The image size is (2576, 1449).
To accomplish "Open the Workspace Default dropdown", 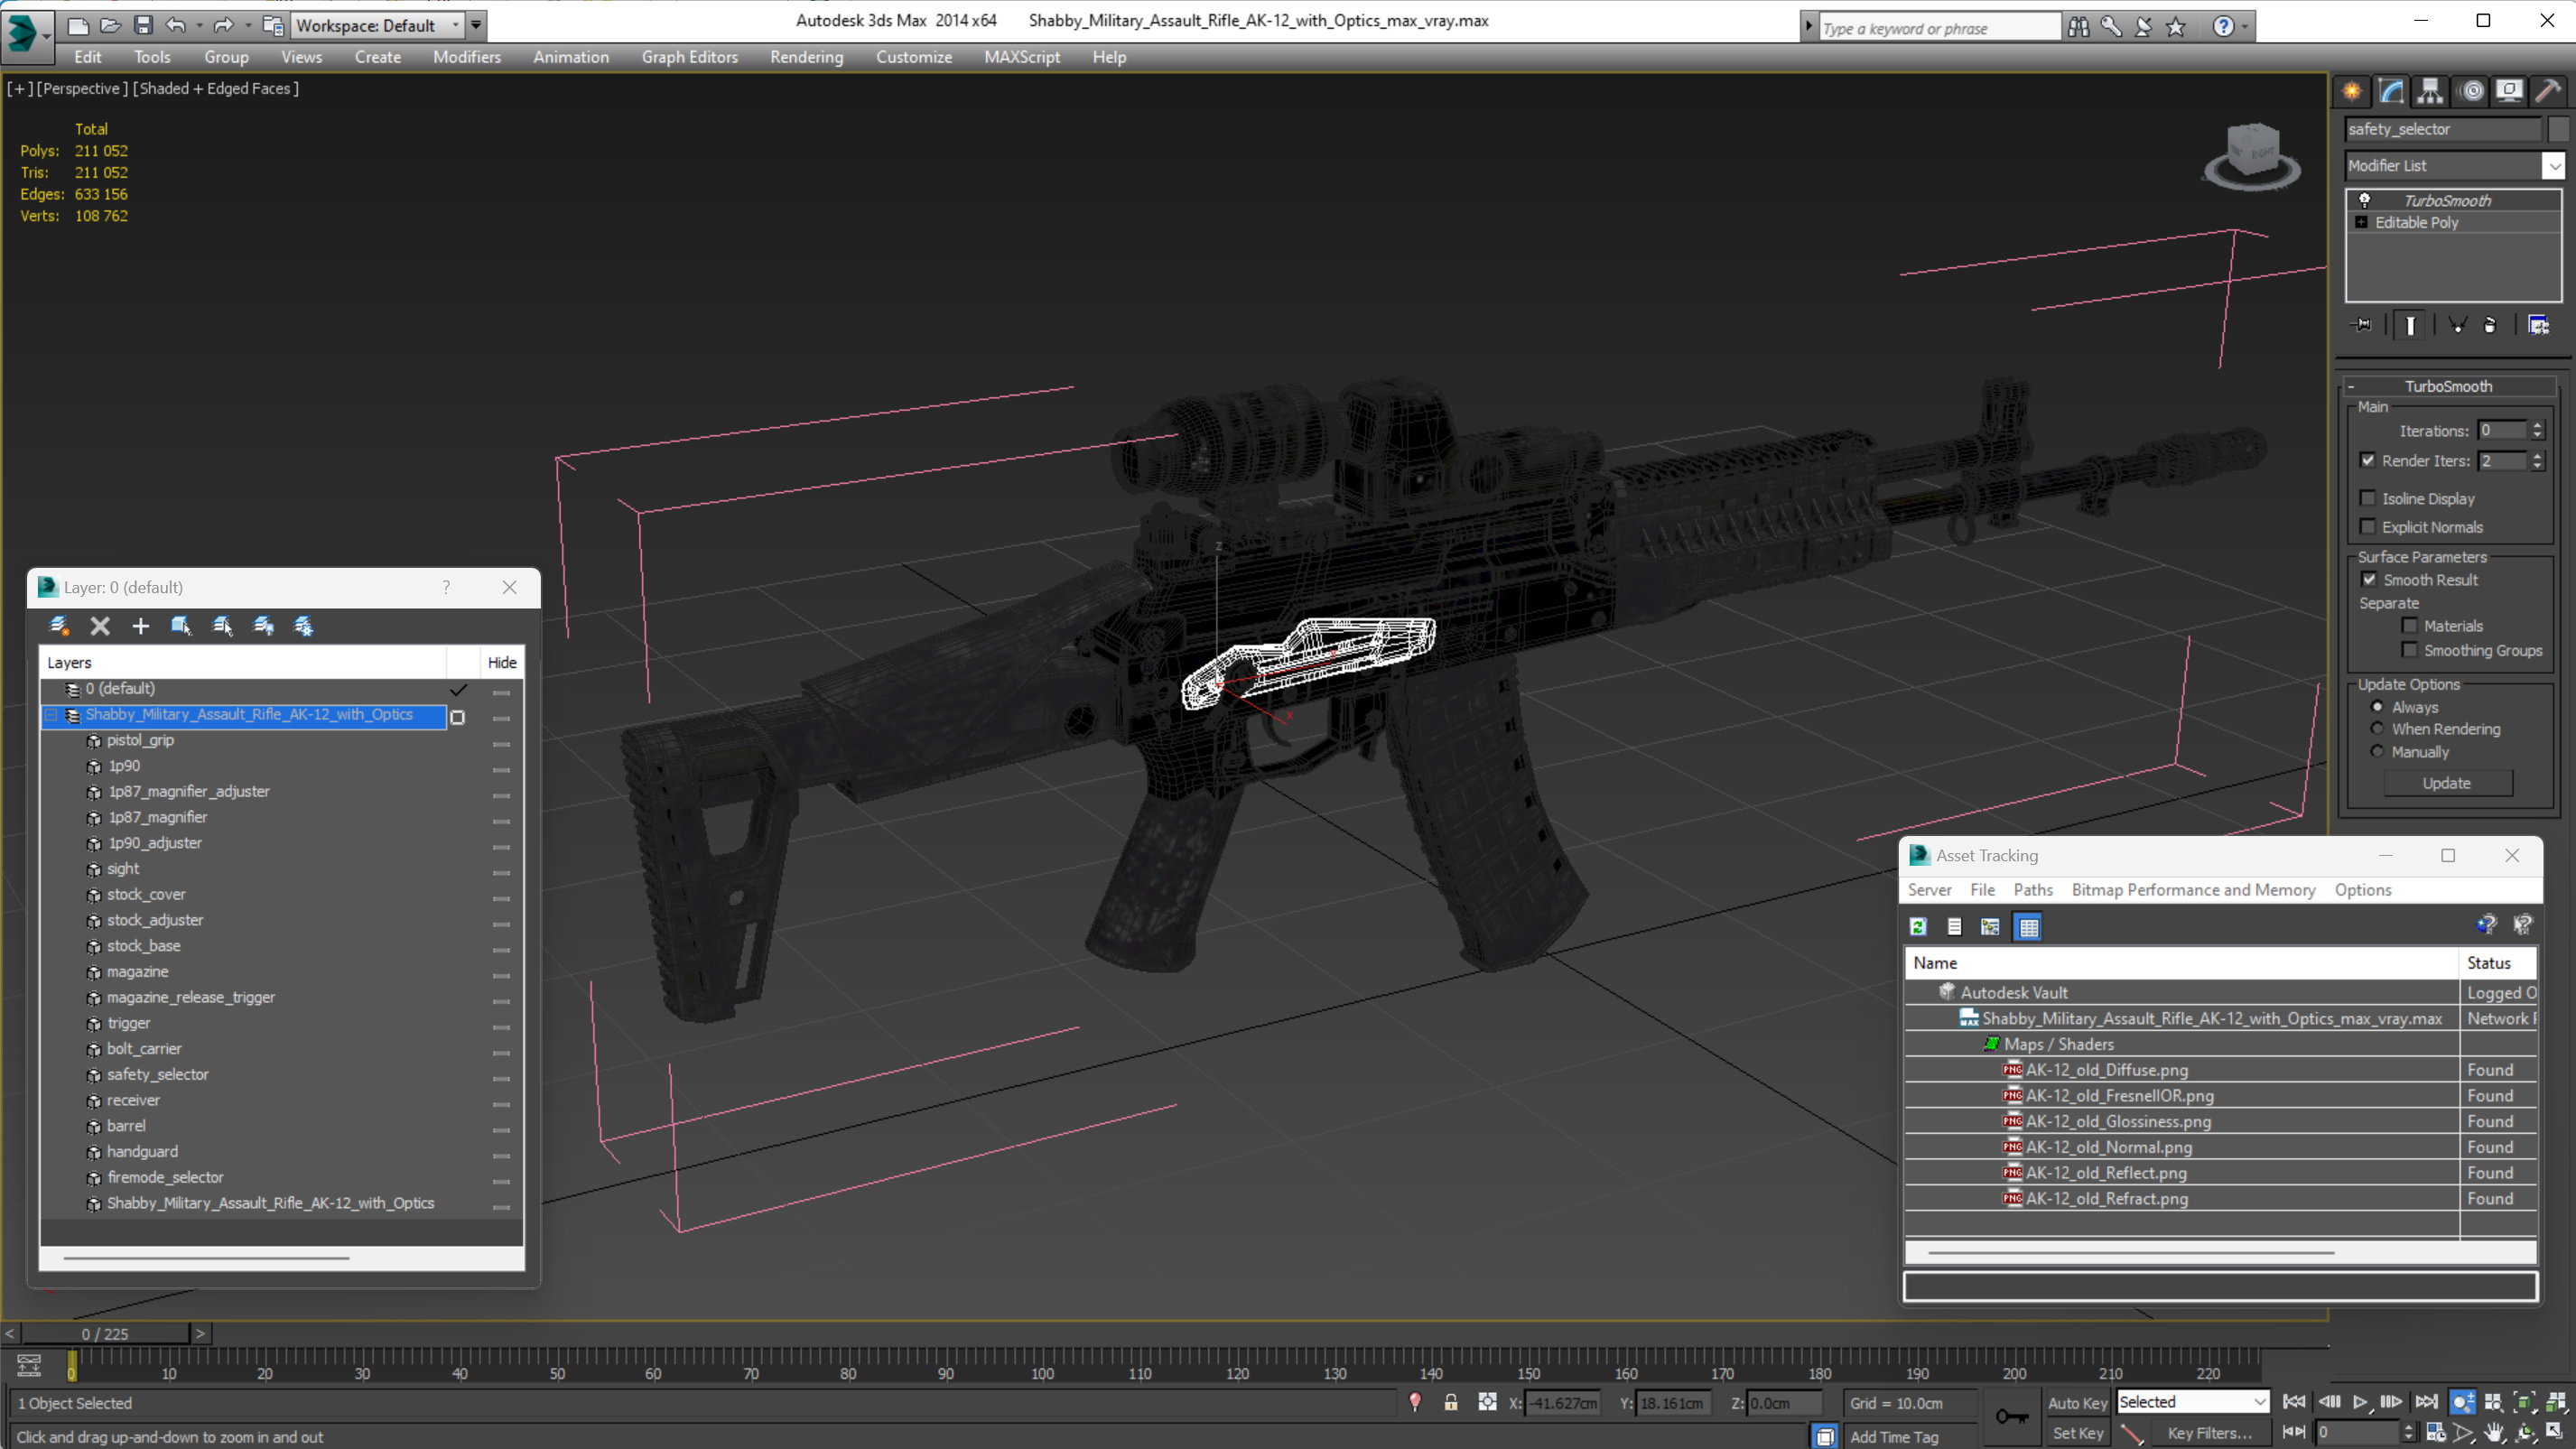I will (377, 25).
